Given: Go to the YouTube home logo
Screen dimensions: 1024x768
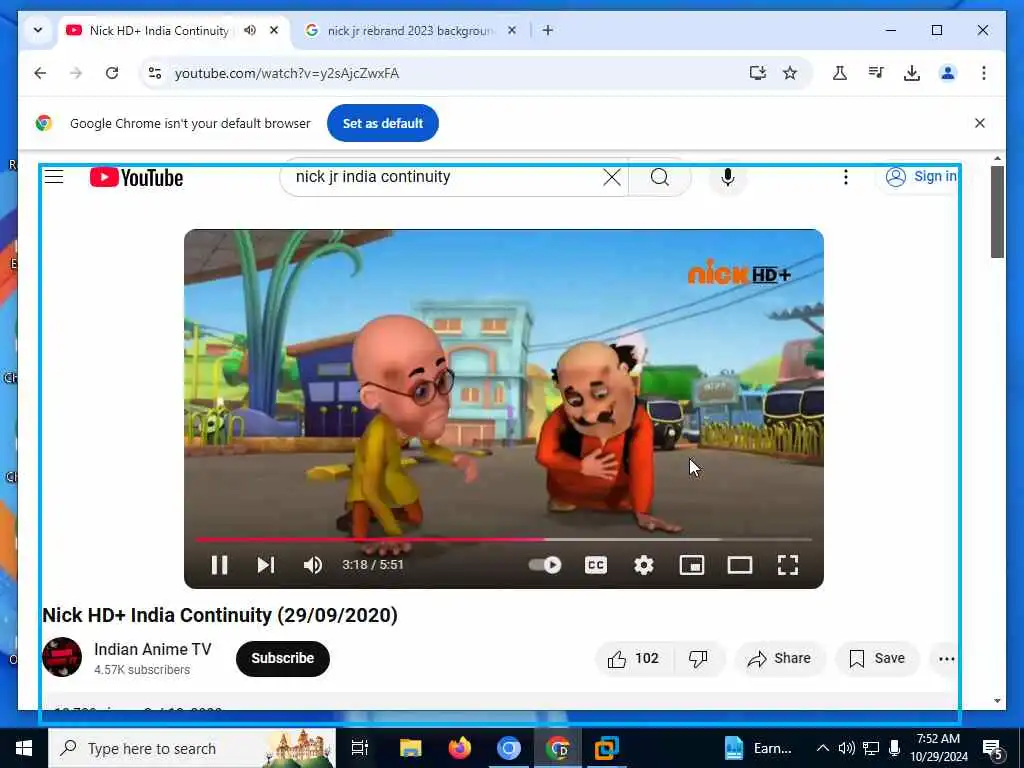Looking at the screenshot, I should [x=136, y=177].
